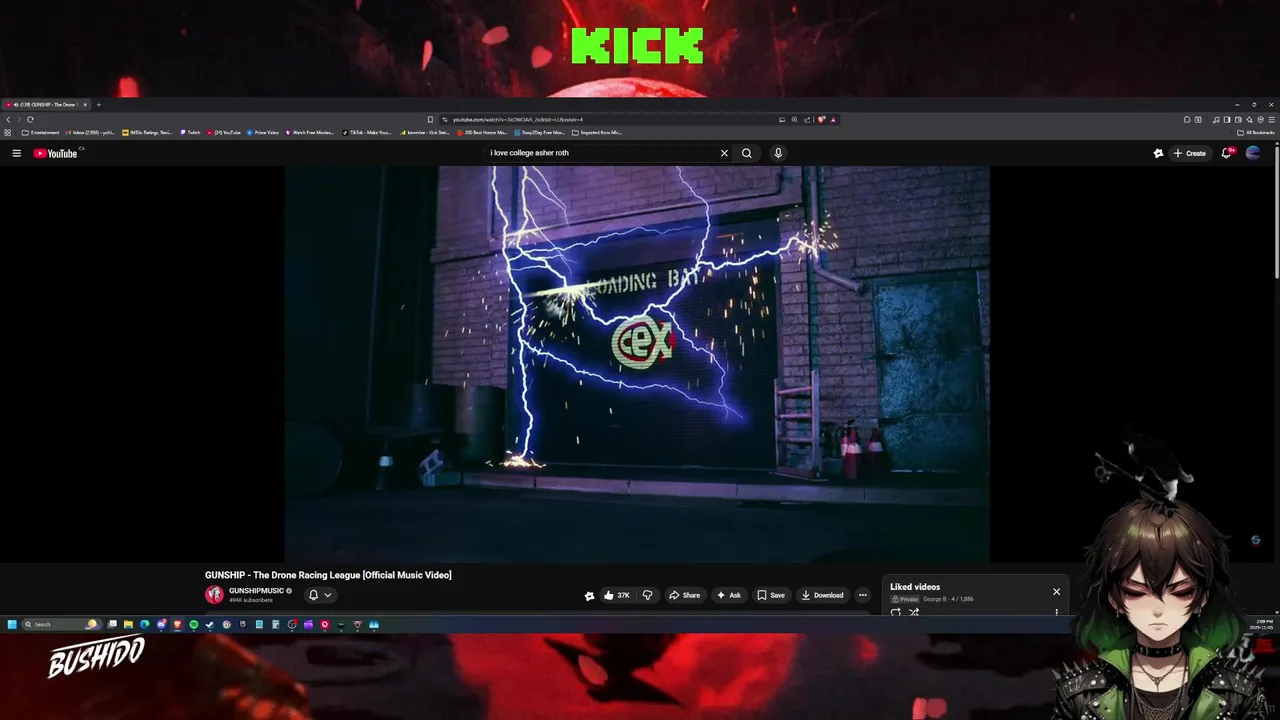Screen dimensions: 1280x720
Task: Go back to previous page
Action: [8, 120]
